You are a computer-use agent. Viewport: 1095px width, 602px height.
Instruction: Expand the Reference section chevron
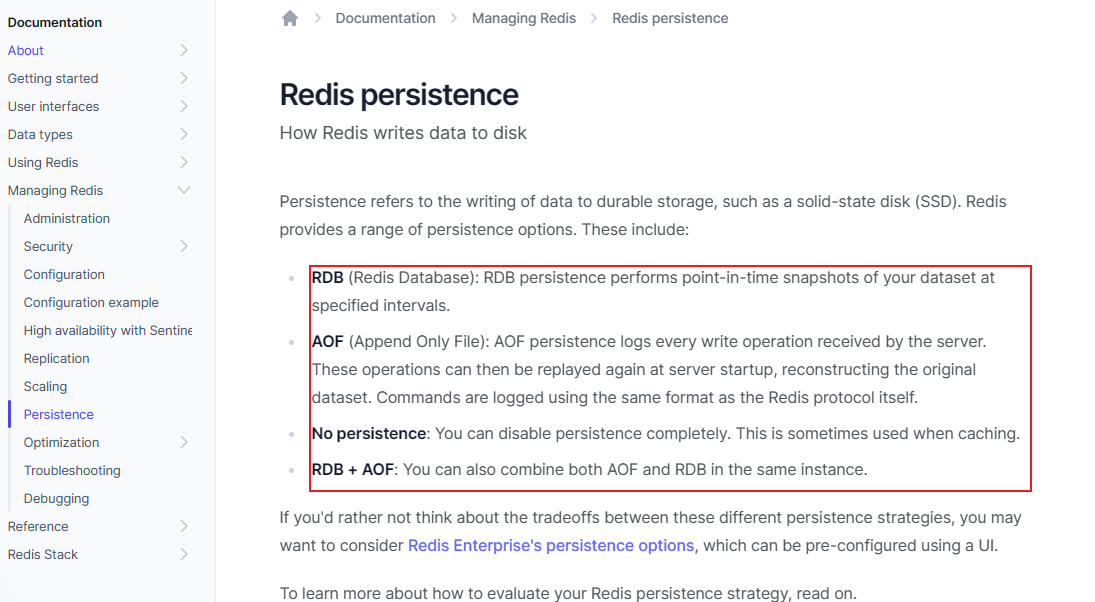pyautogui.click(x=184, y=526)
